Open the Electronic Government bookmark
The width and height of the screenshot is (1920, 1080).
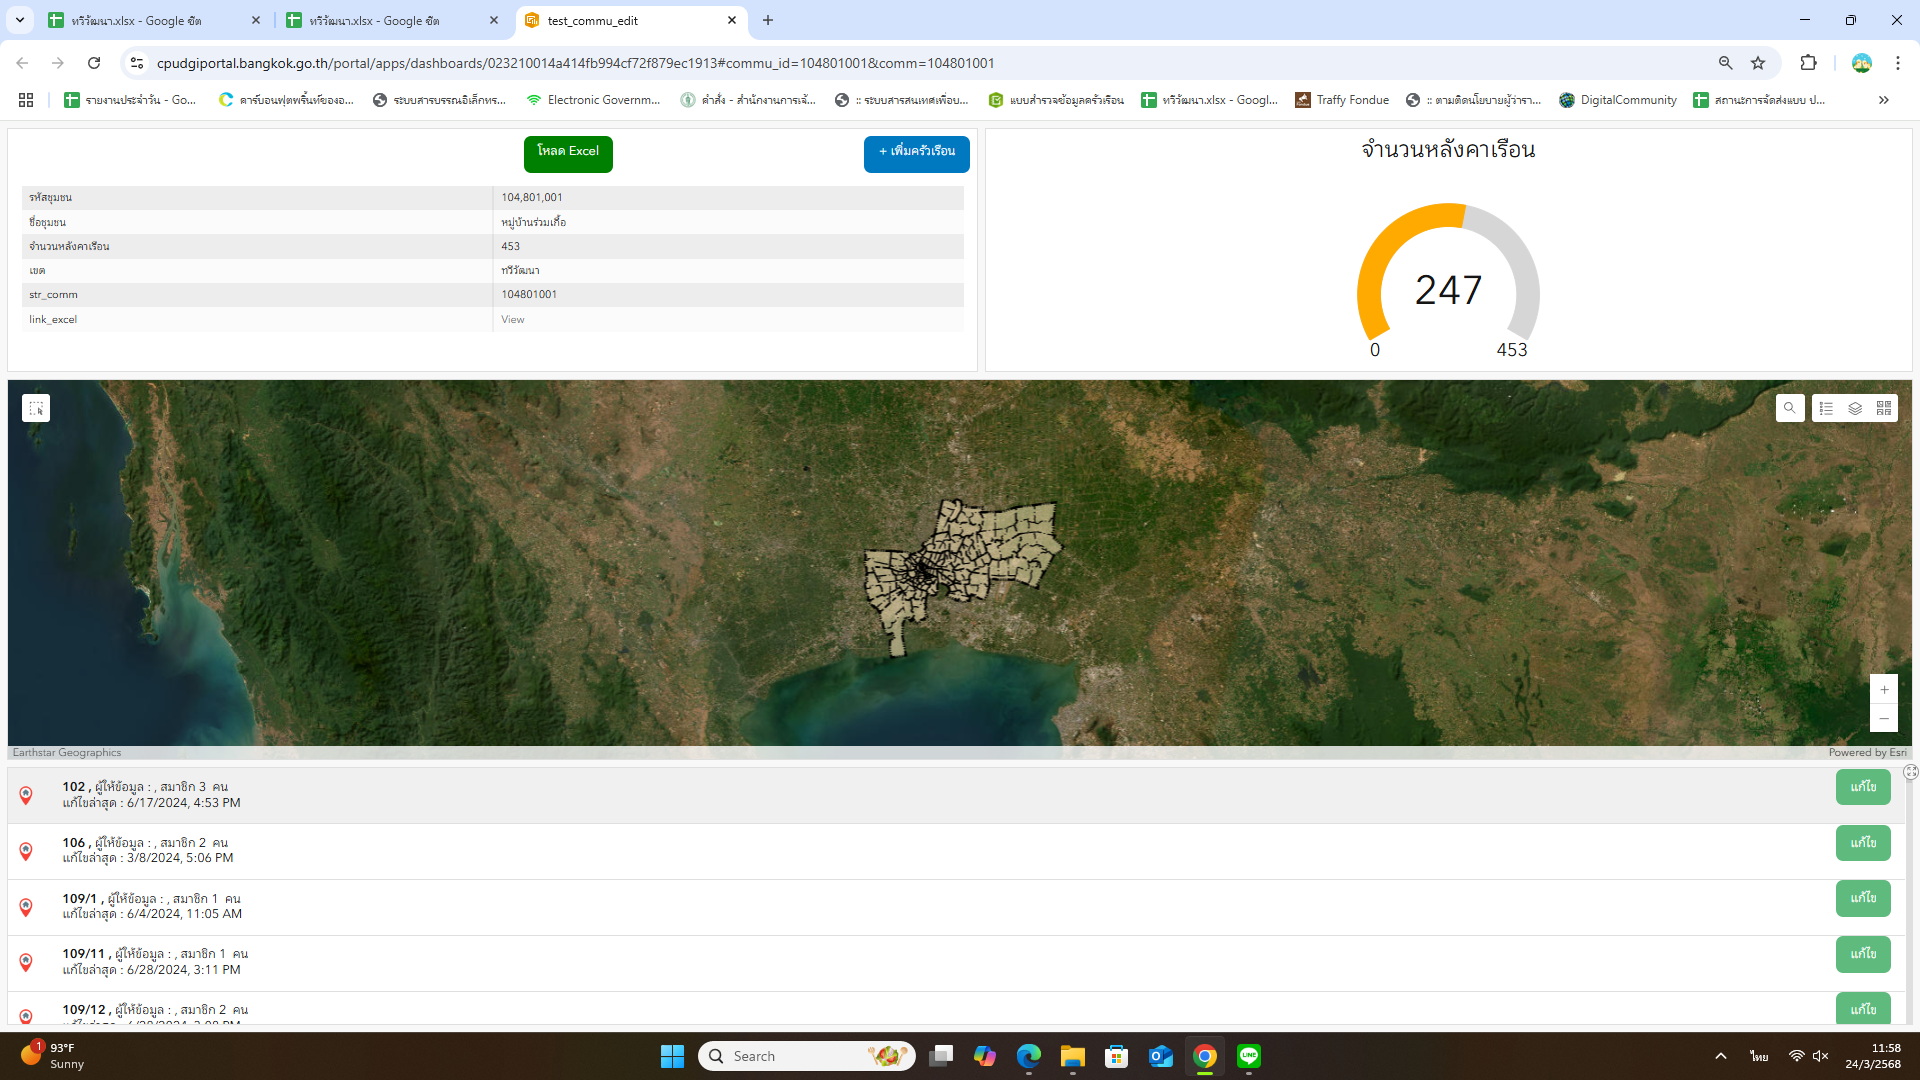[x=593, y=100]
